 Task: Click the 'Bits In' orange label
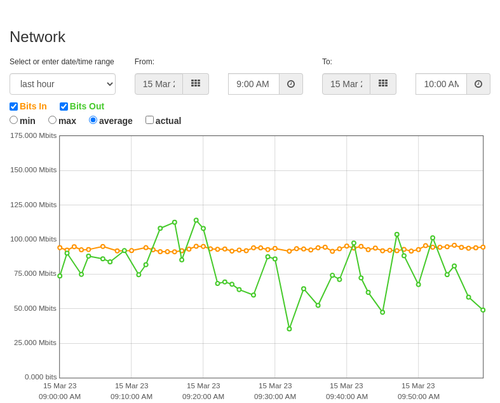(33, 106)
